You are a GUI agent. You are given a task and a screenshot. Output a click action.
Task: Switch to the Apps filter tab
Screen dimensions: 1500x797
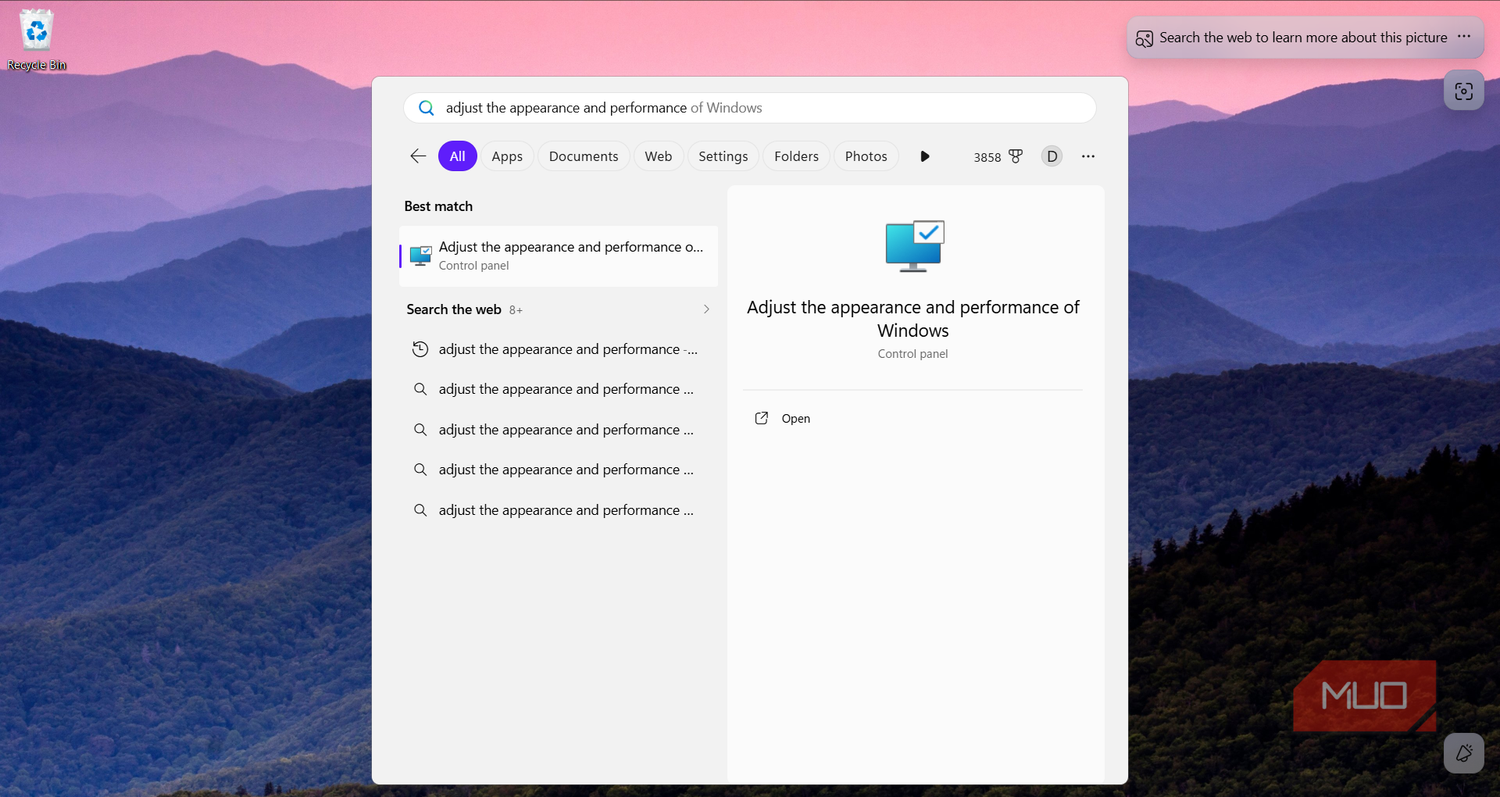pos(507,156)
